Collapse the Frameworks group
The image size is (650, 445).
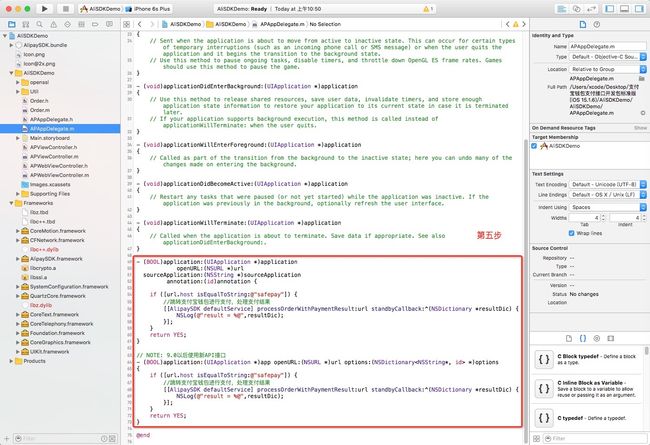tap(11, 203)
